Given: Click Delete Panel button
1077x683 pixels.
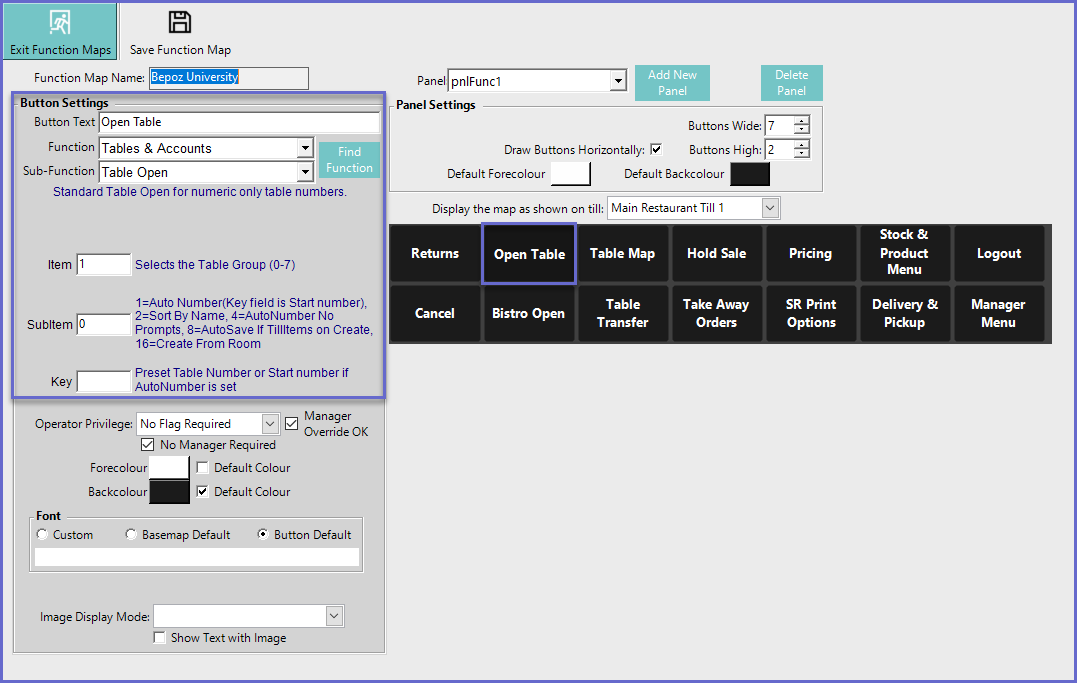Looking at the screenshot, I should pyautogui.click(x=791, y=82).
